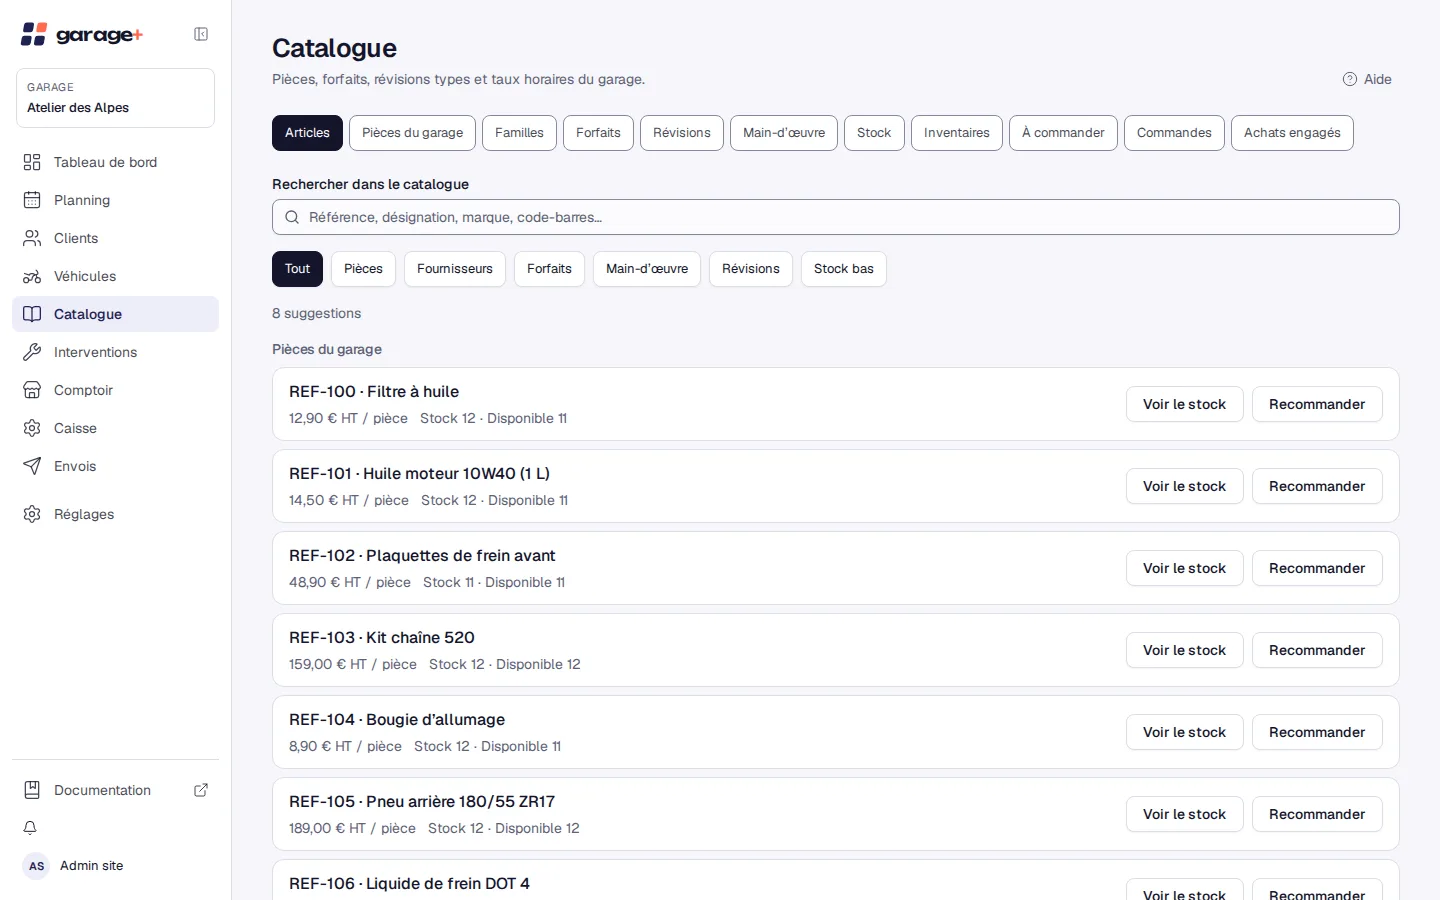Click the Planning calendar icon

32,200
